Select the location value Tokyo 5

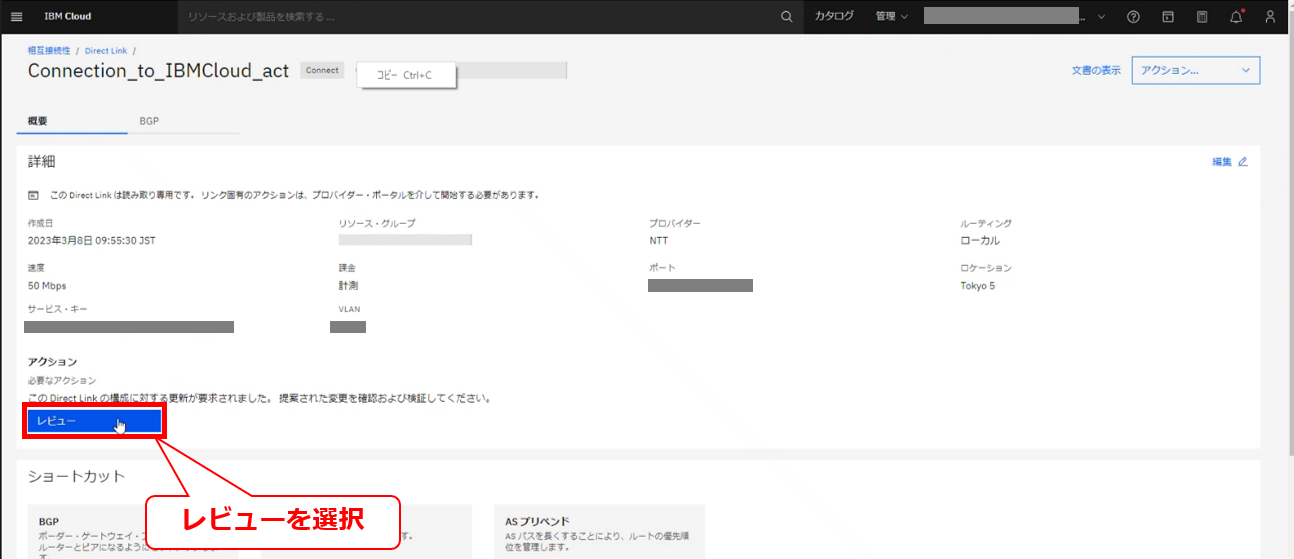(977, 285)
